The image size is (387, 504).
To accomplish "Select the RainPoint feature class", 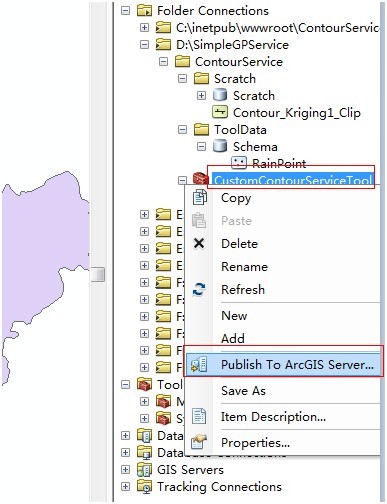I will (279, 163).
